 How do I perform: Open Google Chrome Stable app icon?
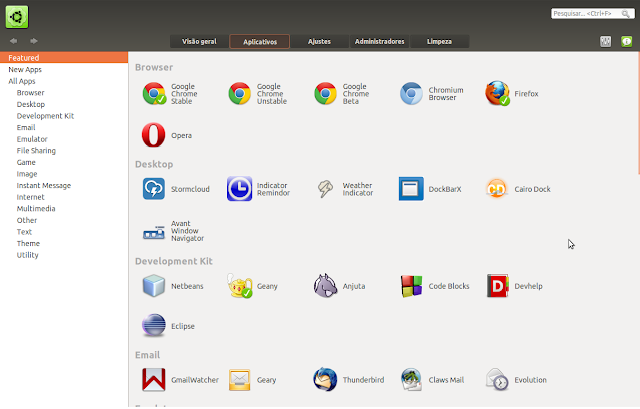click(154, 93)
